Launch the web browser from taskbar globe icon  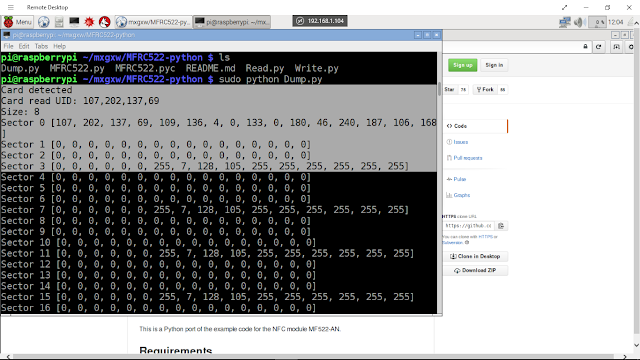tap(44, 22)
